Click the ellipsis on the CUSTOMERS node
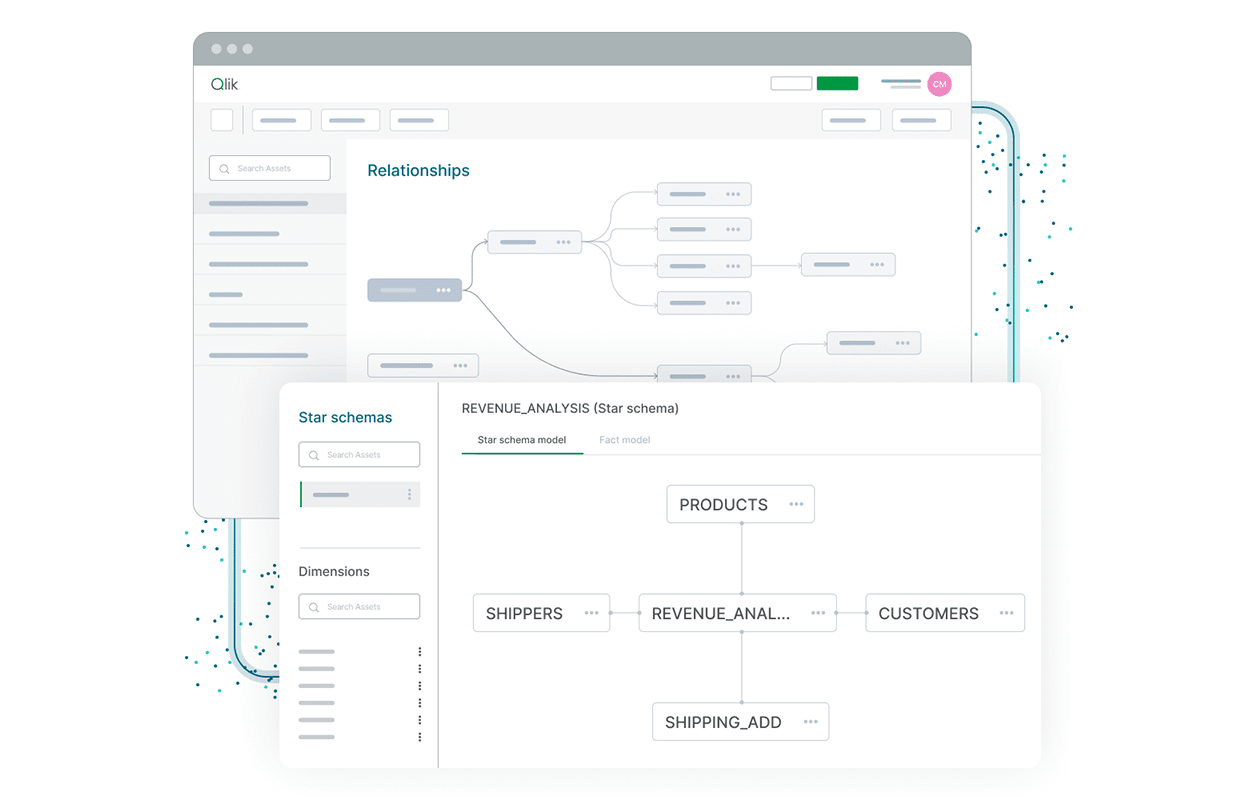The height and width of the screenshot is (800, 1234). click(x=1006, y=613)
